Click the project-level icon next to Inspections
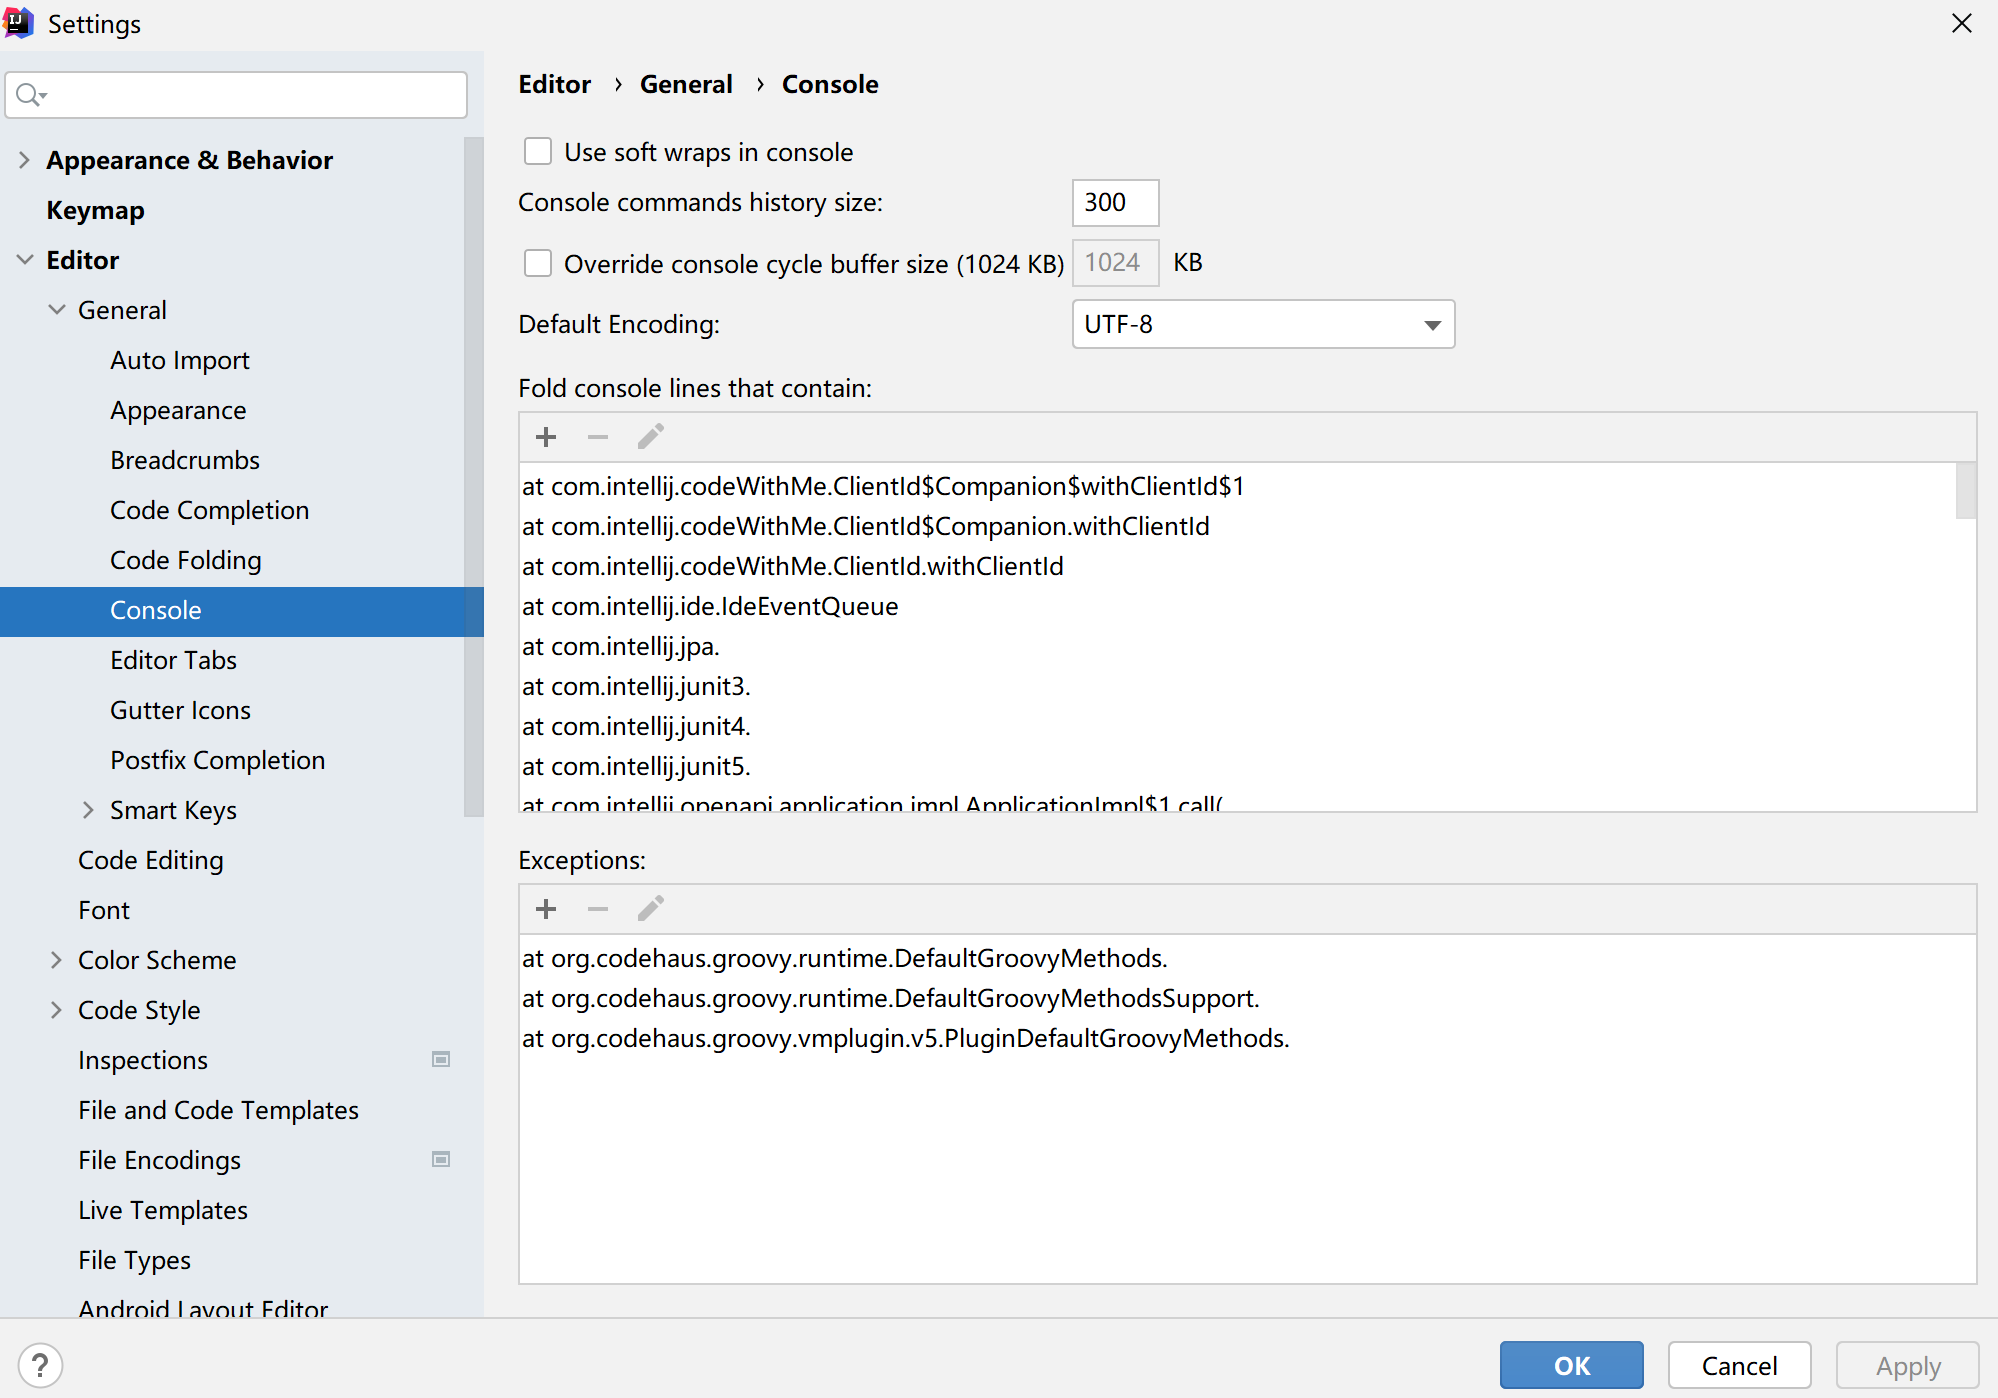Screen dimensions: 1998x1398 point(440,1059)
